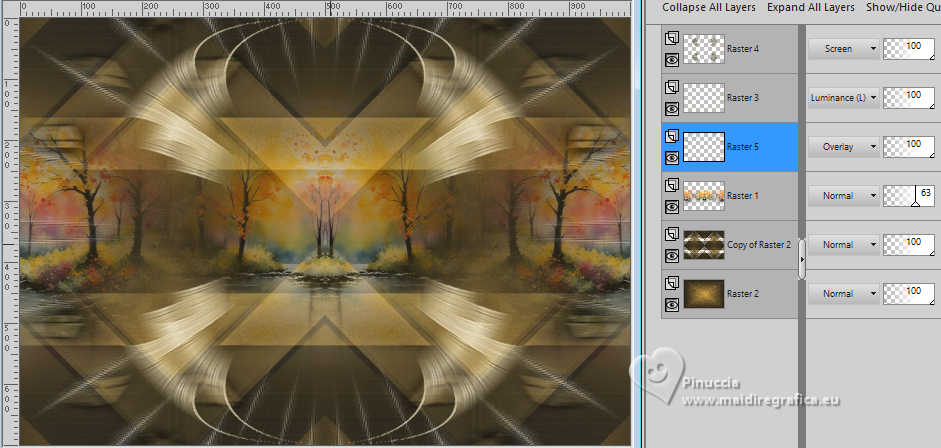Click Raster 4 layer type icon
941x448 pixels.
[672, 38]
